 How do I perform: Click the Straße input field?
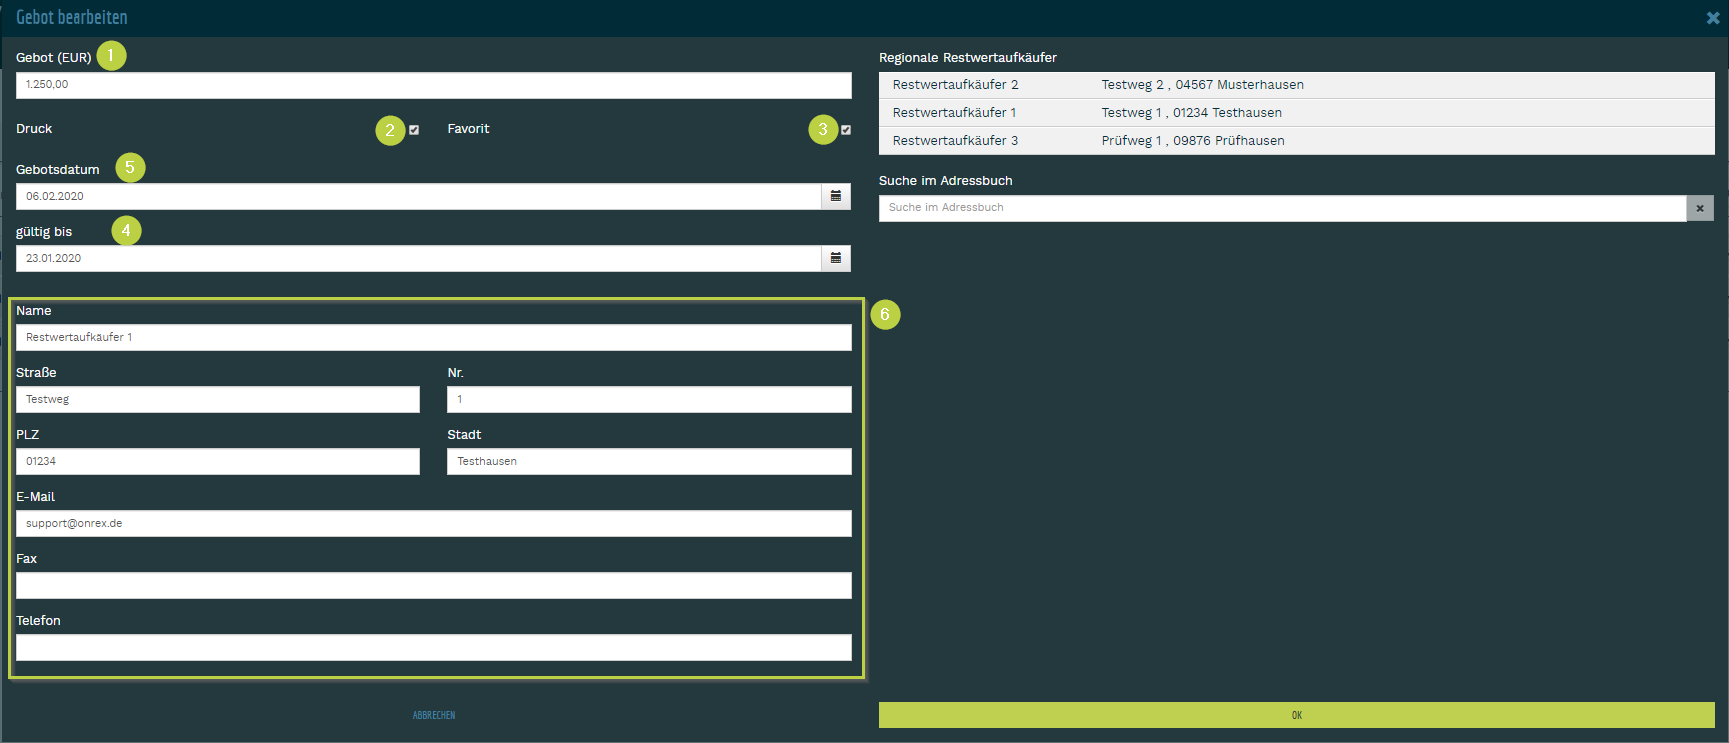pyautogui.click(x=218, y=399)
